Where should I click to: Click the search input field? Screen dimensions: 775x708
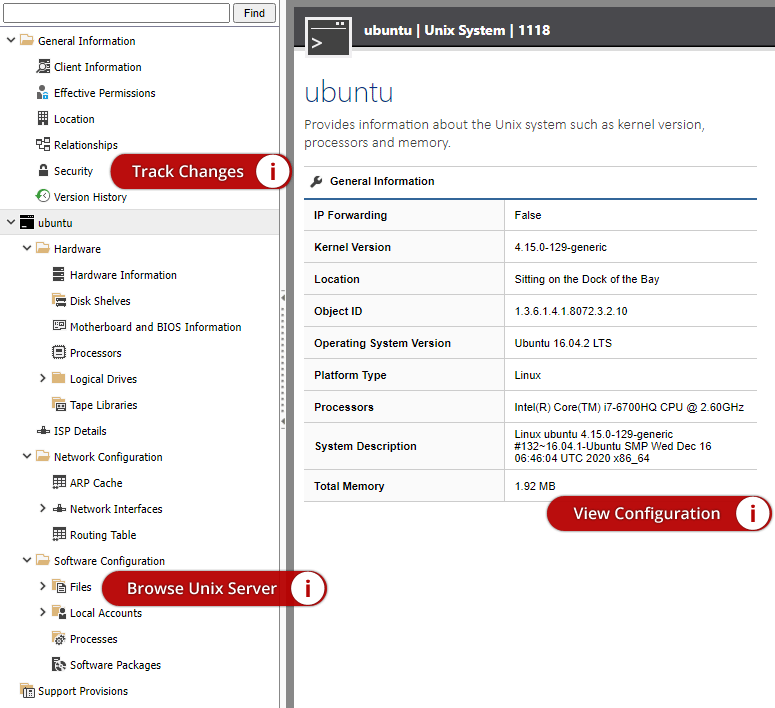[117, 13]
